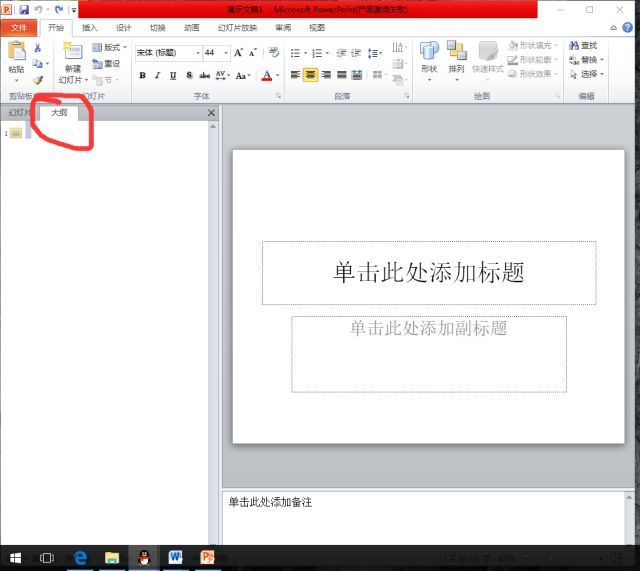Click the PowerPoint logo icon in title bar
The width and height of the screenshot is (640, 571).
coord(7,9)
